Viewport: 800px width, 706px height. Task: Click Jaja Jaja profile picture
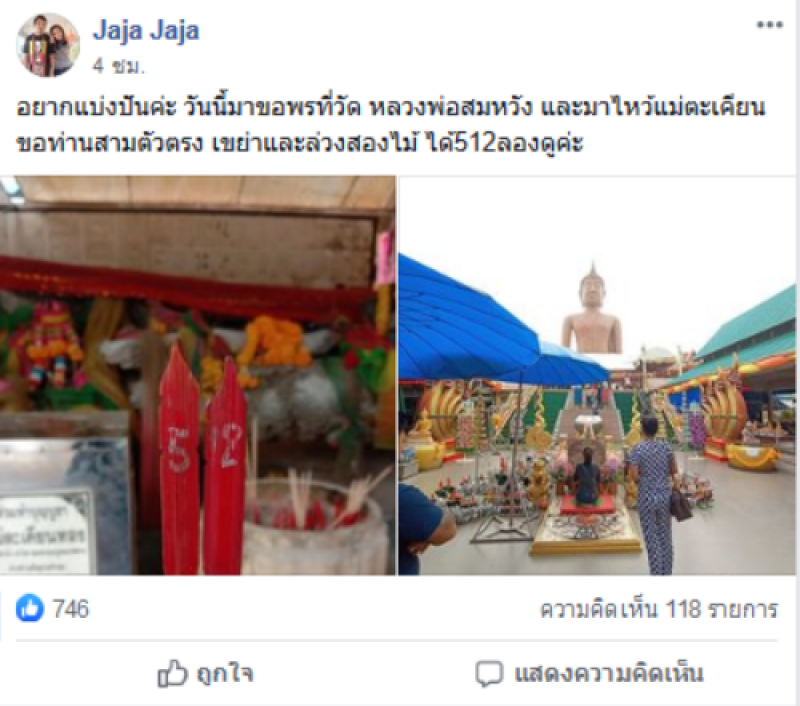click(x=48, y=45)
